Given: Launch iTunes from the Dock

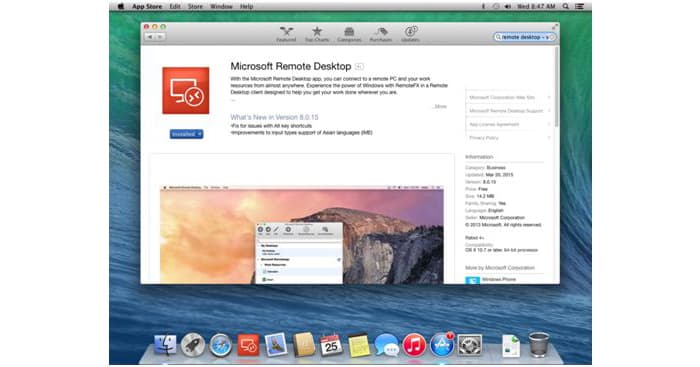Looking at the screenshot, I should pos(414,346).
